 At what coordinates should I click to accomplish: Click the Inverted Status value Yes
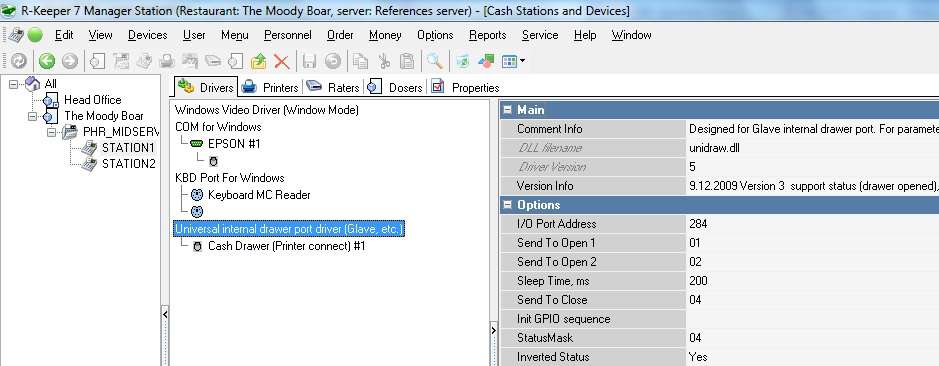812,357
